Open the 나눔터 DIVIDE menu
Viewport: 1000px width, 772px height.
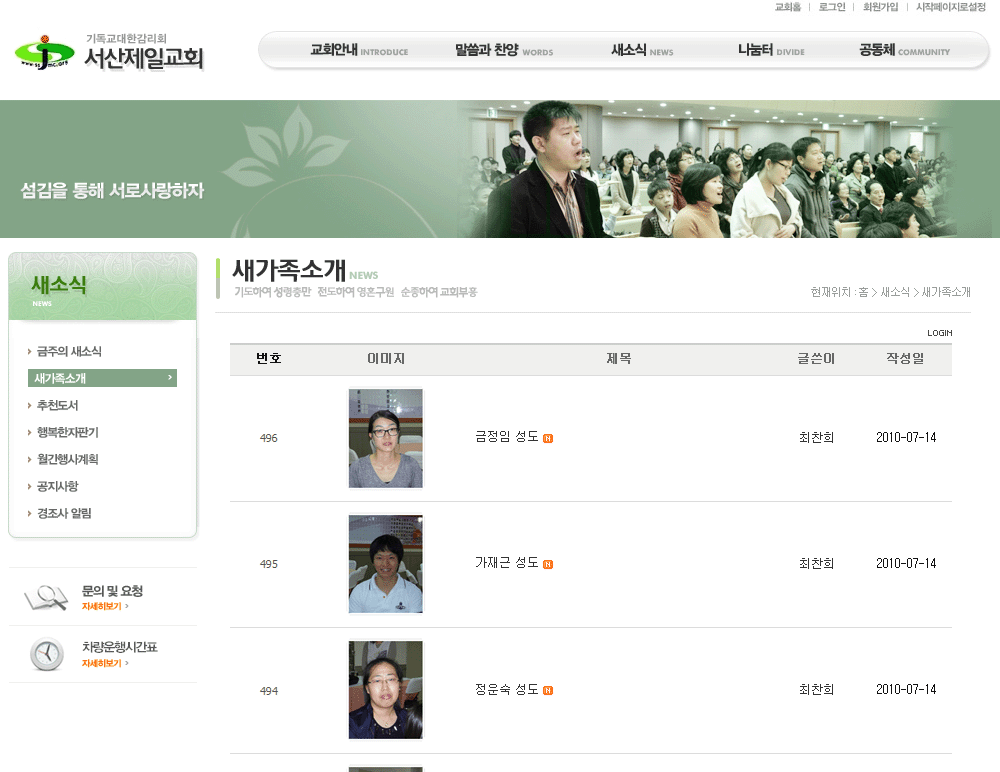pos(771,50)
